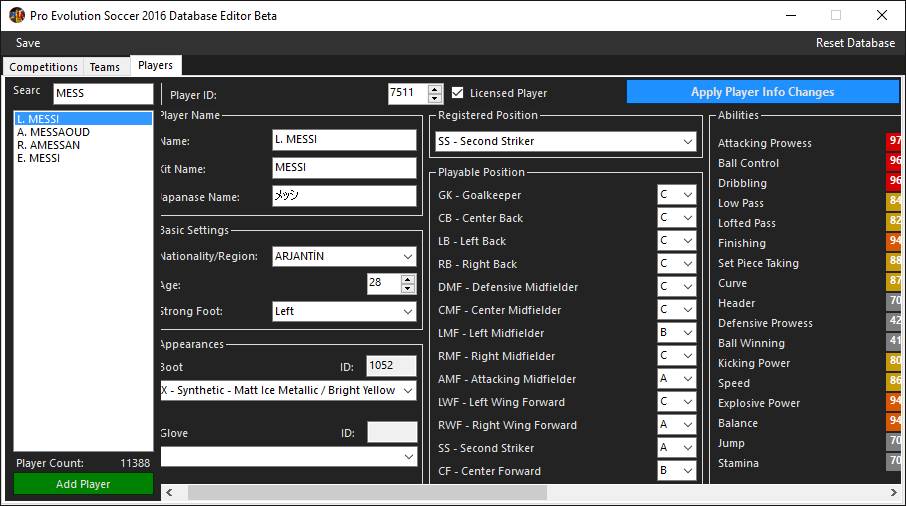Click the Low Pass value 84 box
906x506 pixels.
point(893,202)
